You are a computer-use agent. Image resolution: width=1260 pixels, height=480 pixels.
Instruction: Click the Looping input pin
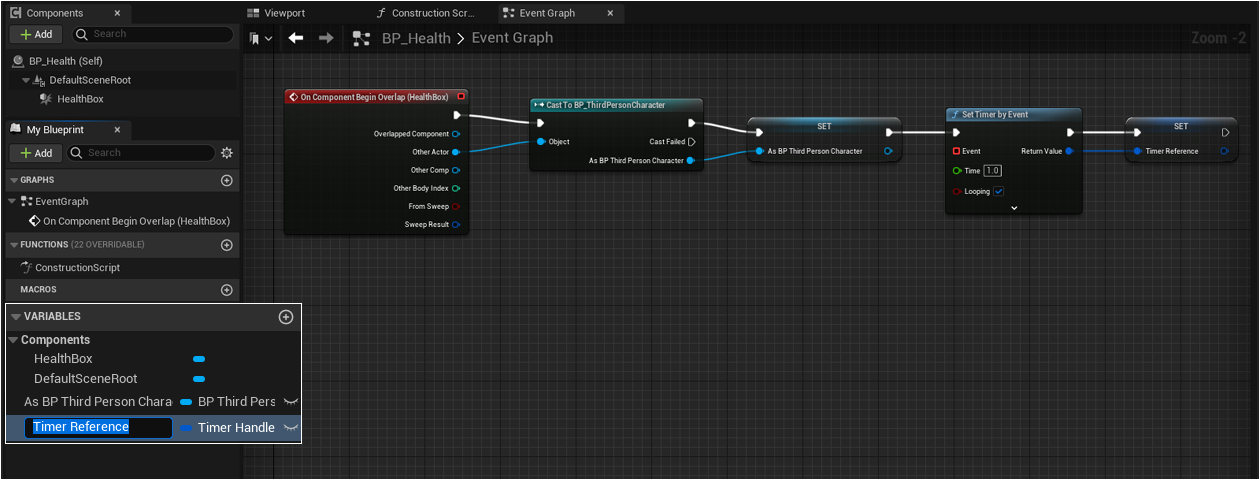click(x=957, y=191)
